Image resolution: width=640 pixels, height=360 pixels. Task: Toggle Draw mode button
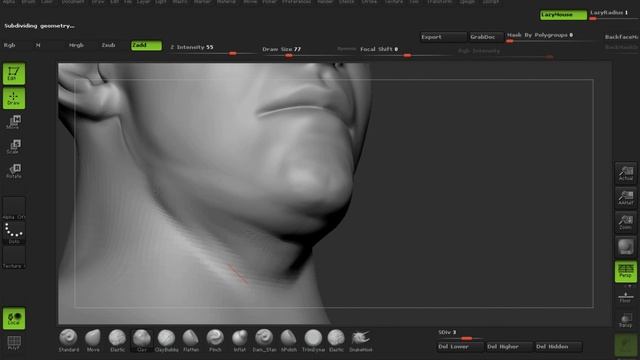[14, 98]
